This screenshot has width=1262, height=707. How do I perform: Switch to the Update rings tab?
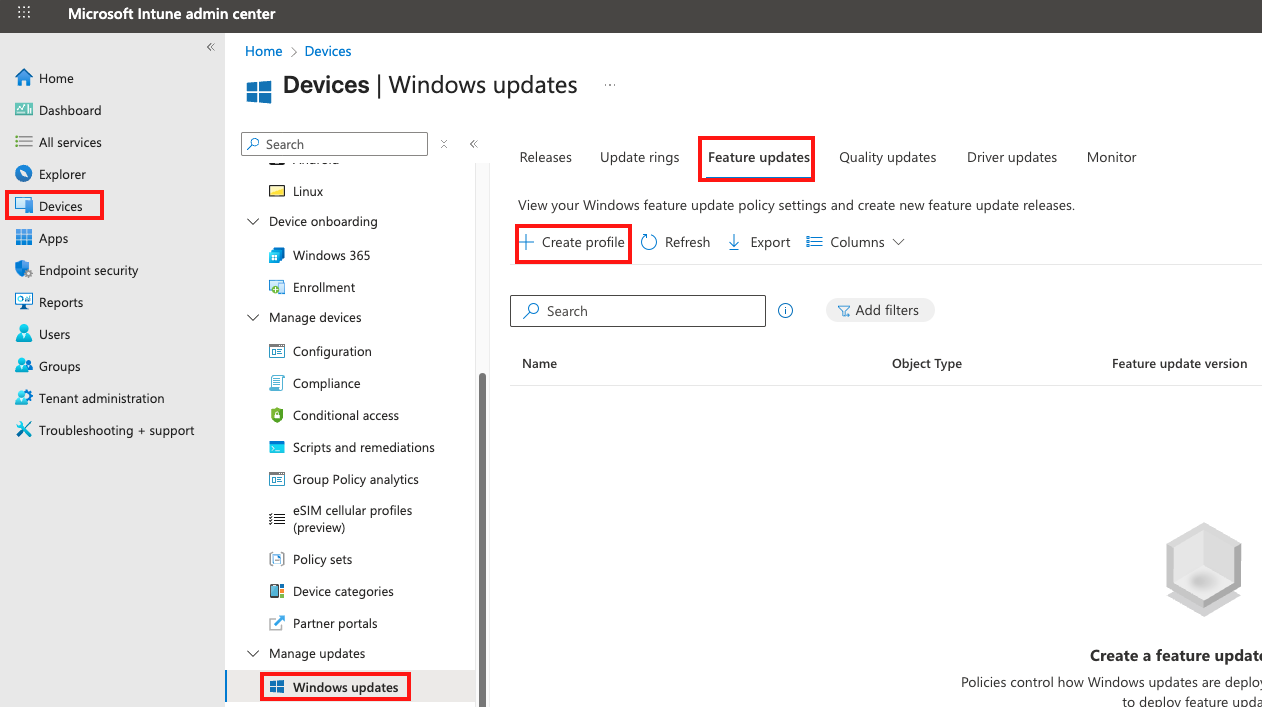point(639,157)
